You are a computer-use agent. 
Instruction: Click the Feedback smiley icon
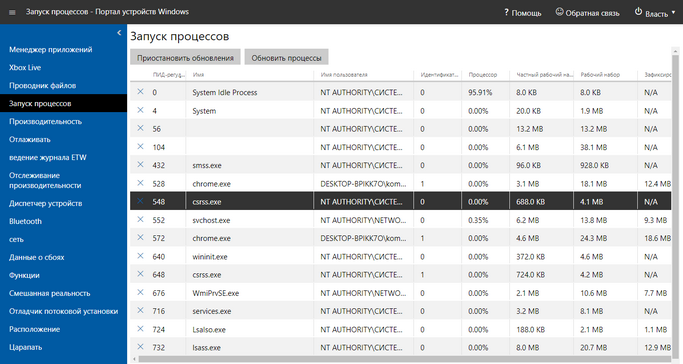[x=559, y=12]
